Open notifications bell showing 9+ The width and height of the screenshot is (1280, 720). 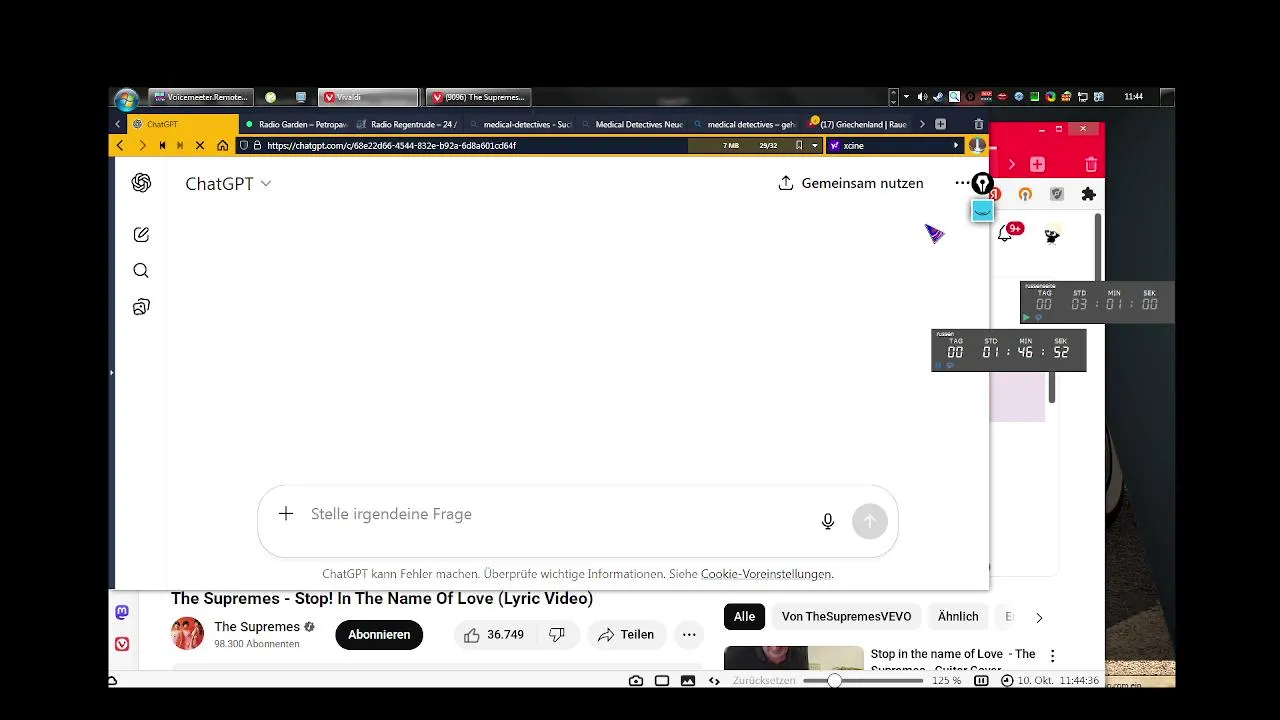coord(1005,234)
